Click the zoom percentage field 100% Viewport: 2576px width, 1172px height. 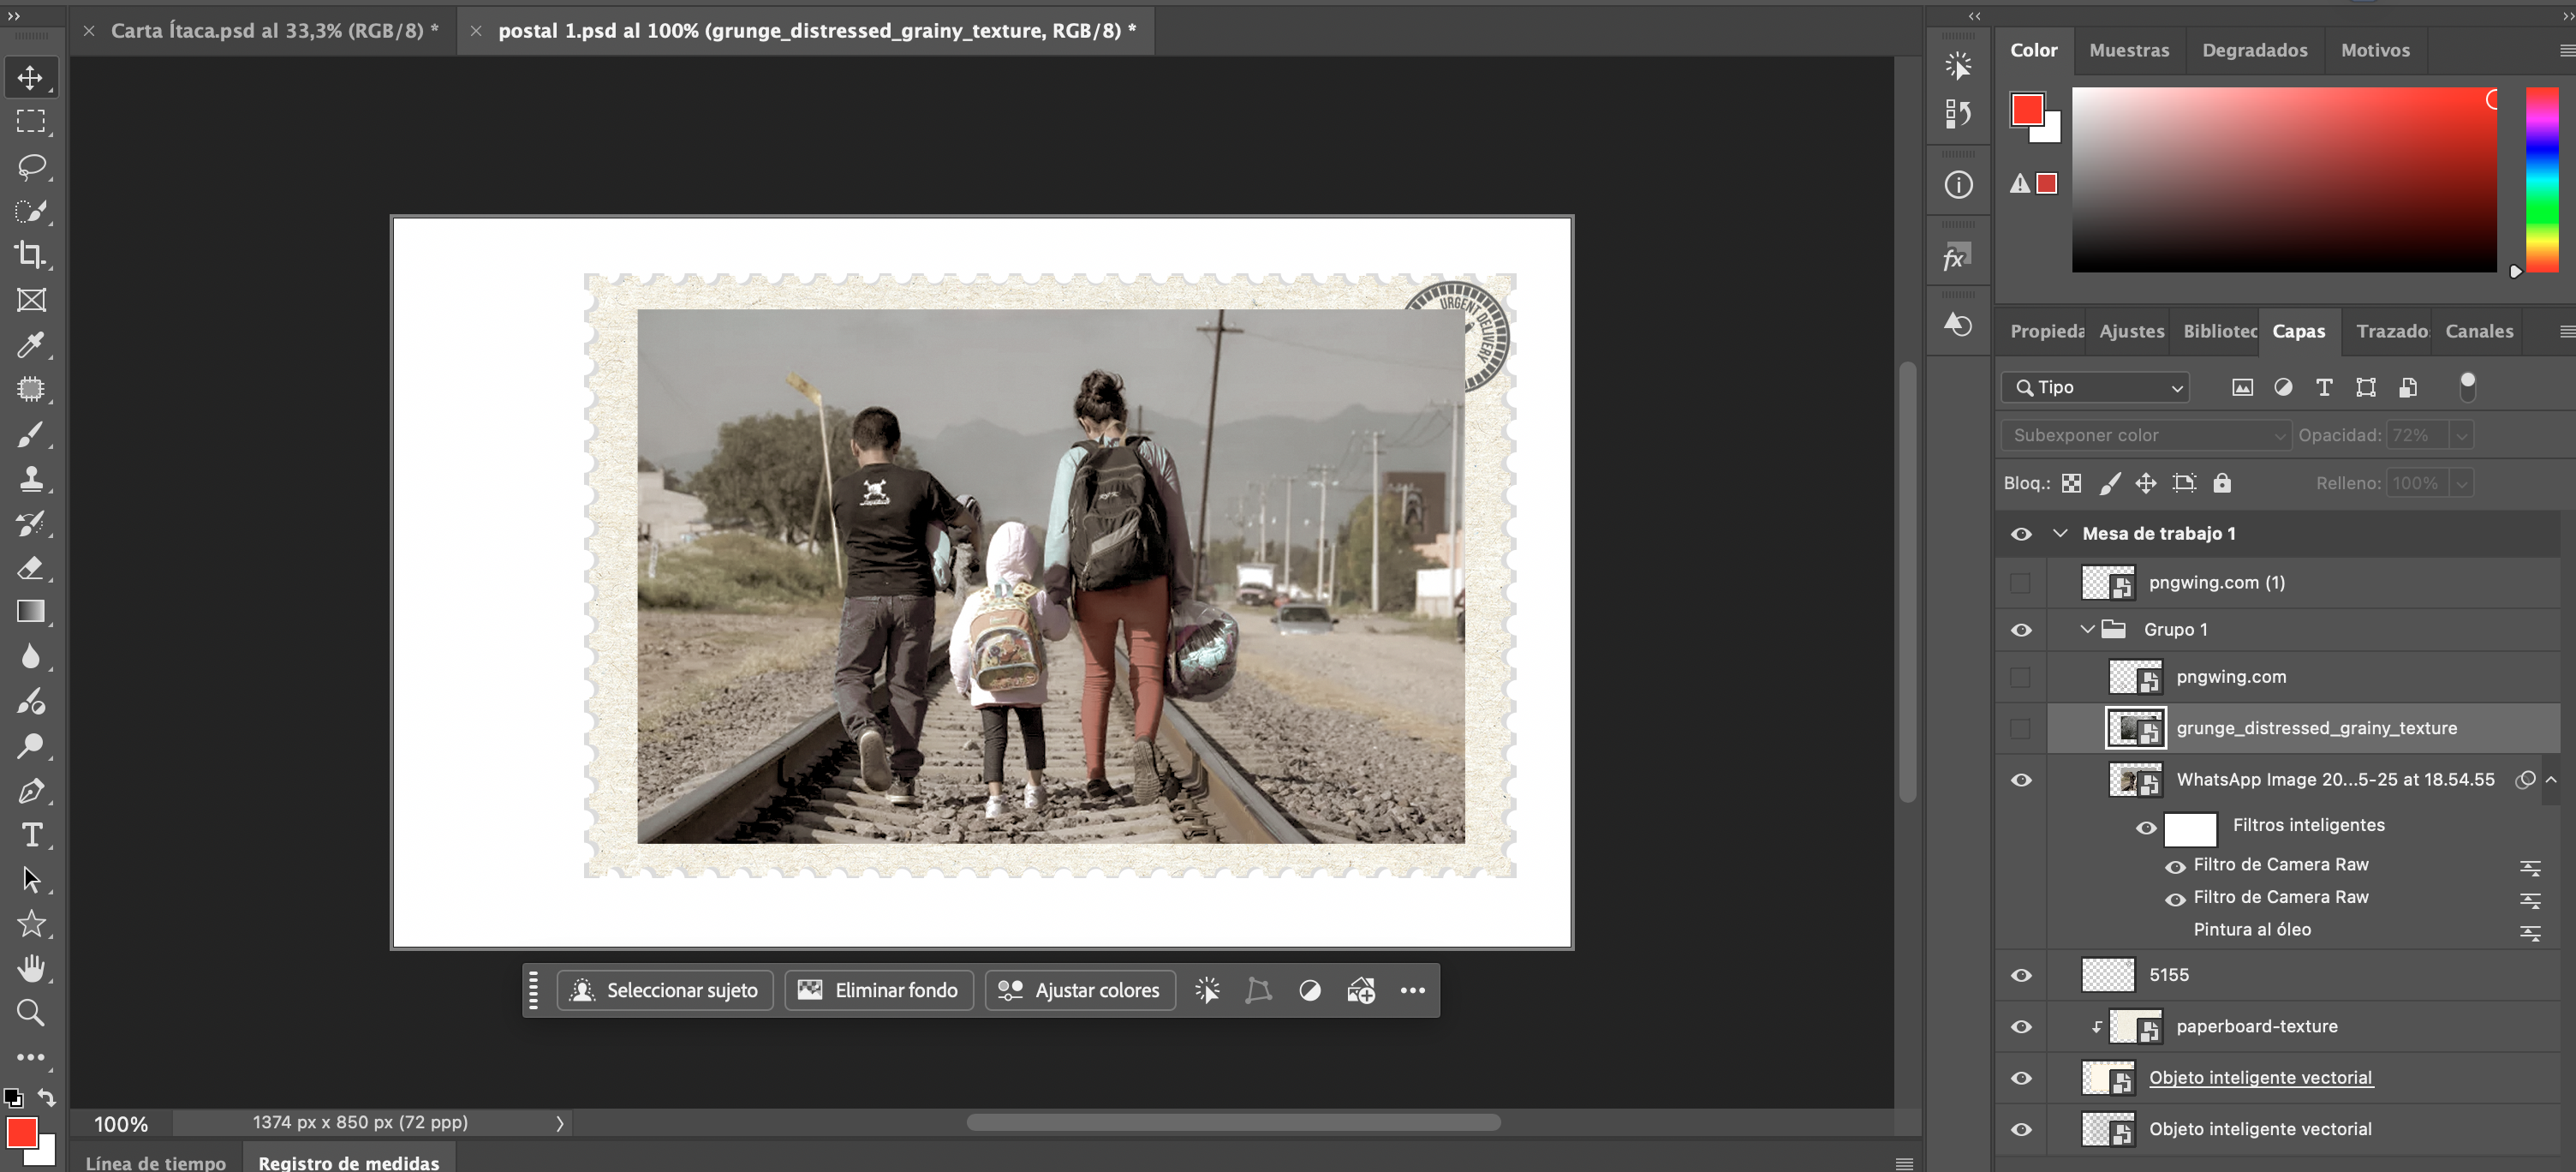tap(121, 1124)
